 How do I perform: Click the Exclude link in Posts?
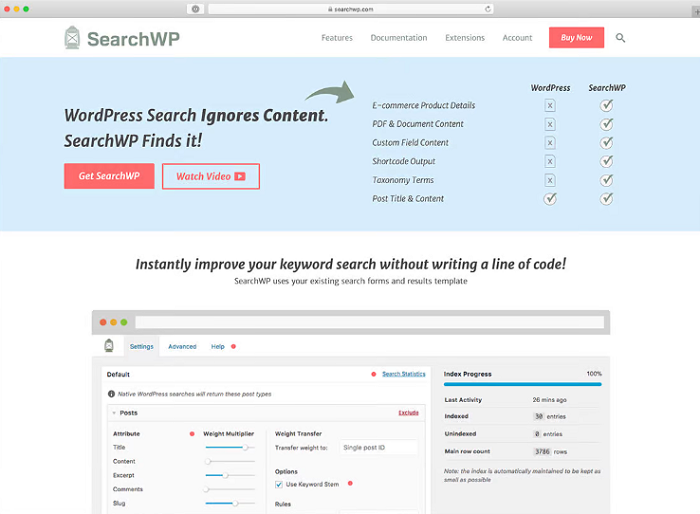pos(408,413)
